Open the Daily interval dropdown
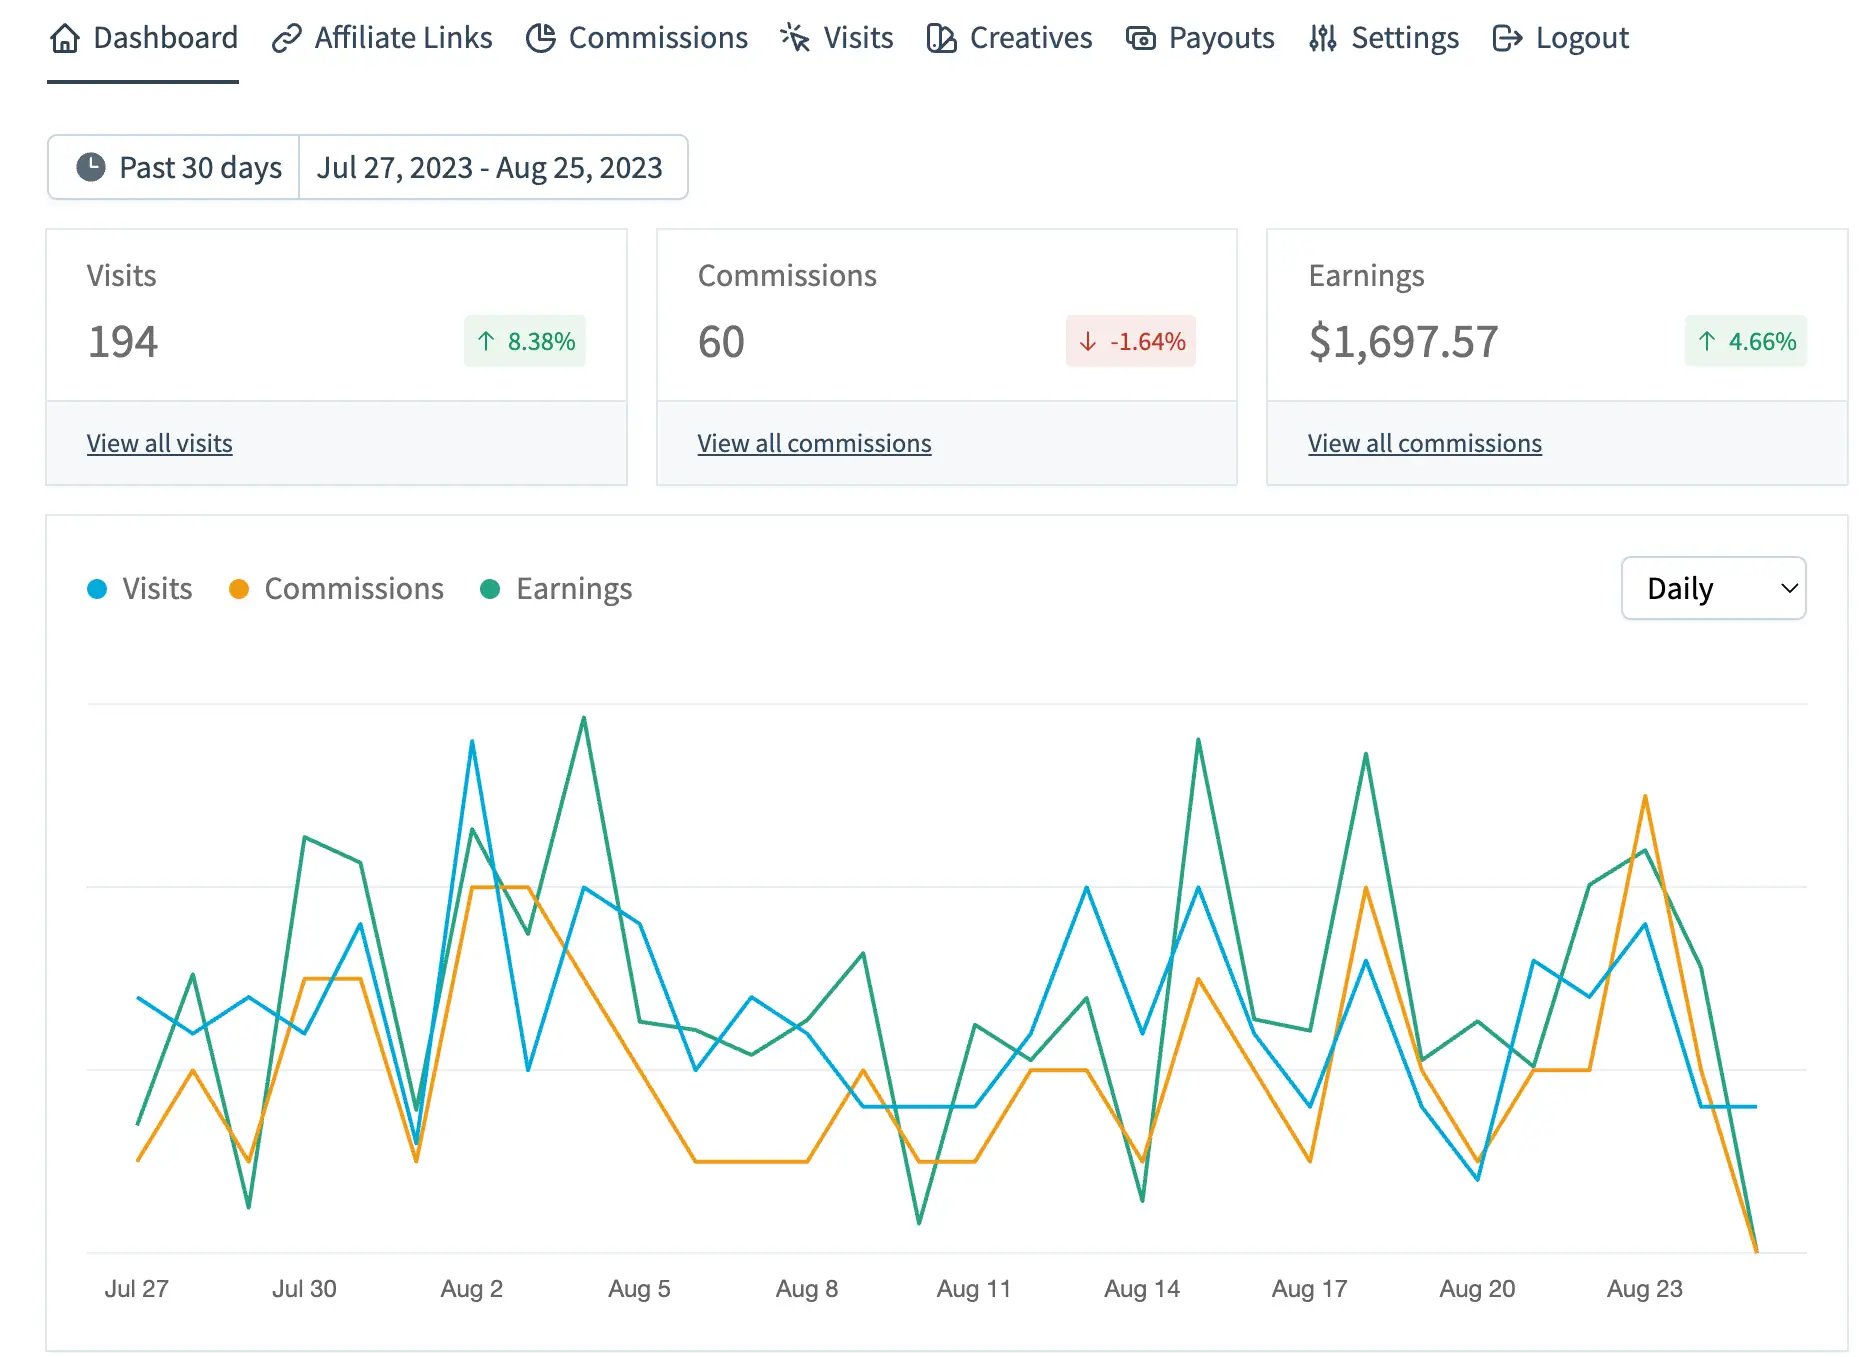The height and width of the screenshot is (1357, 1865). tap(1712, 589)
